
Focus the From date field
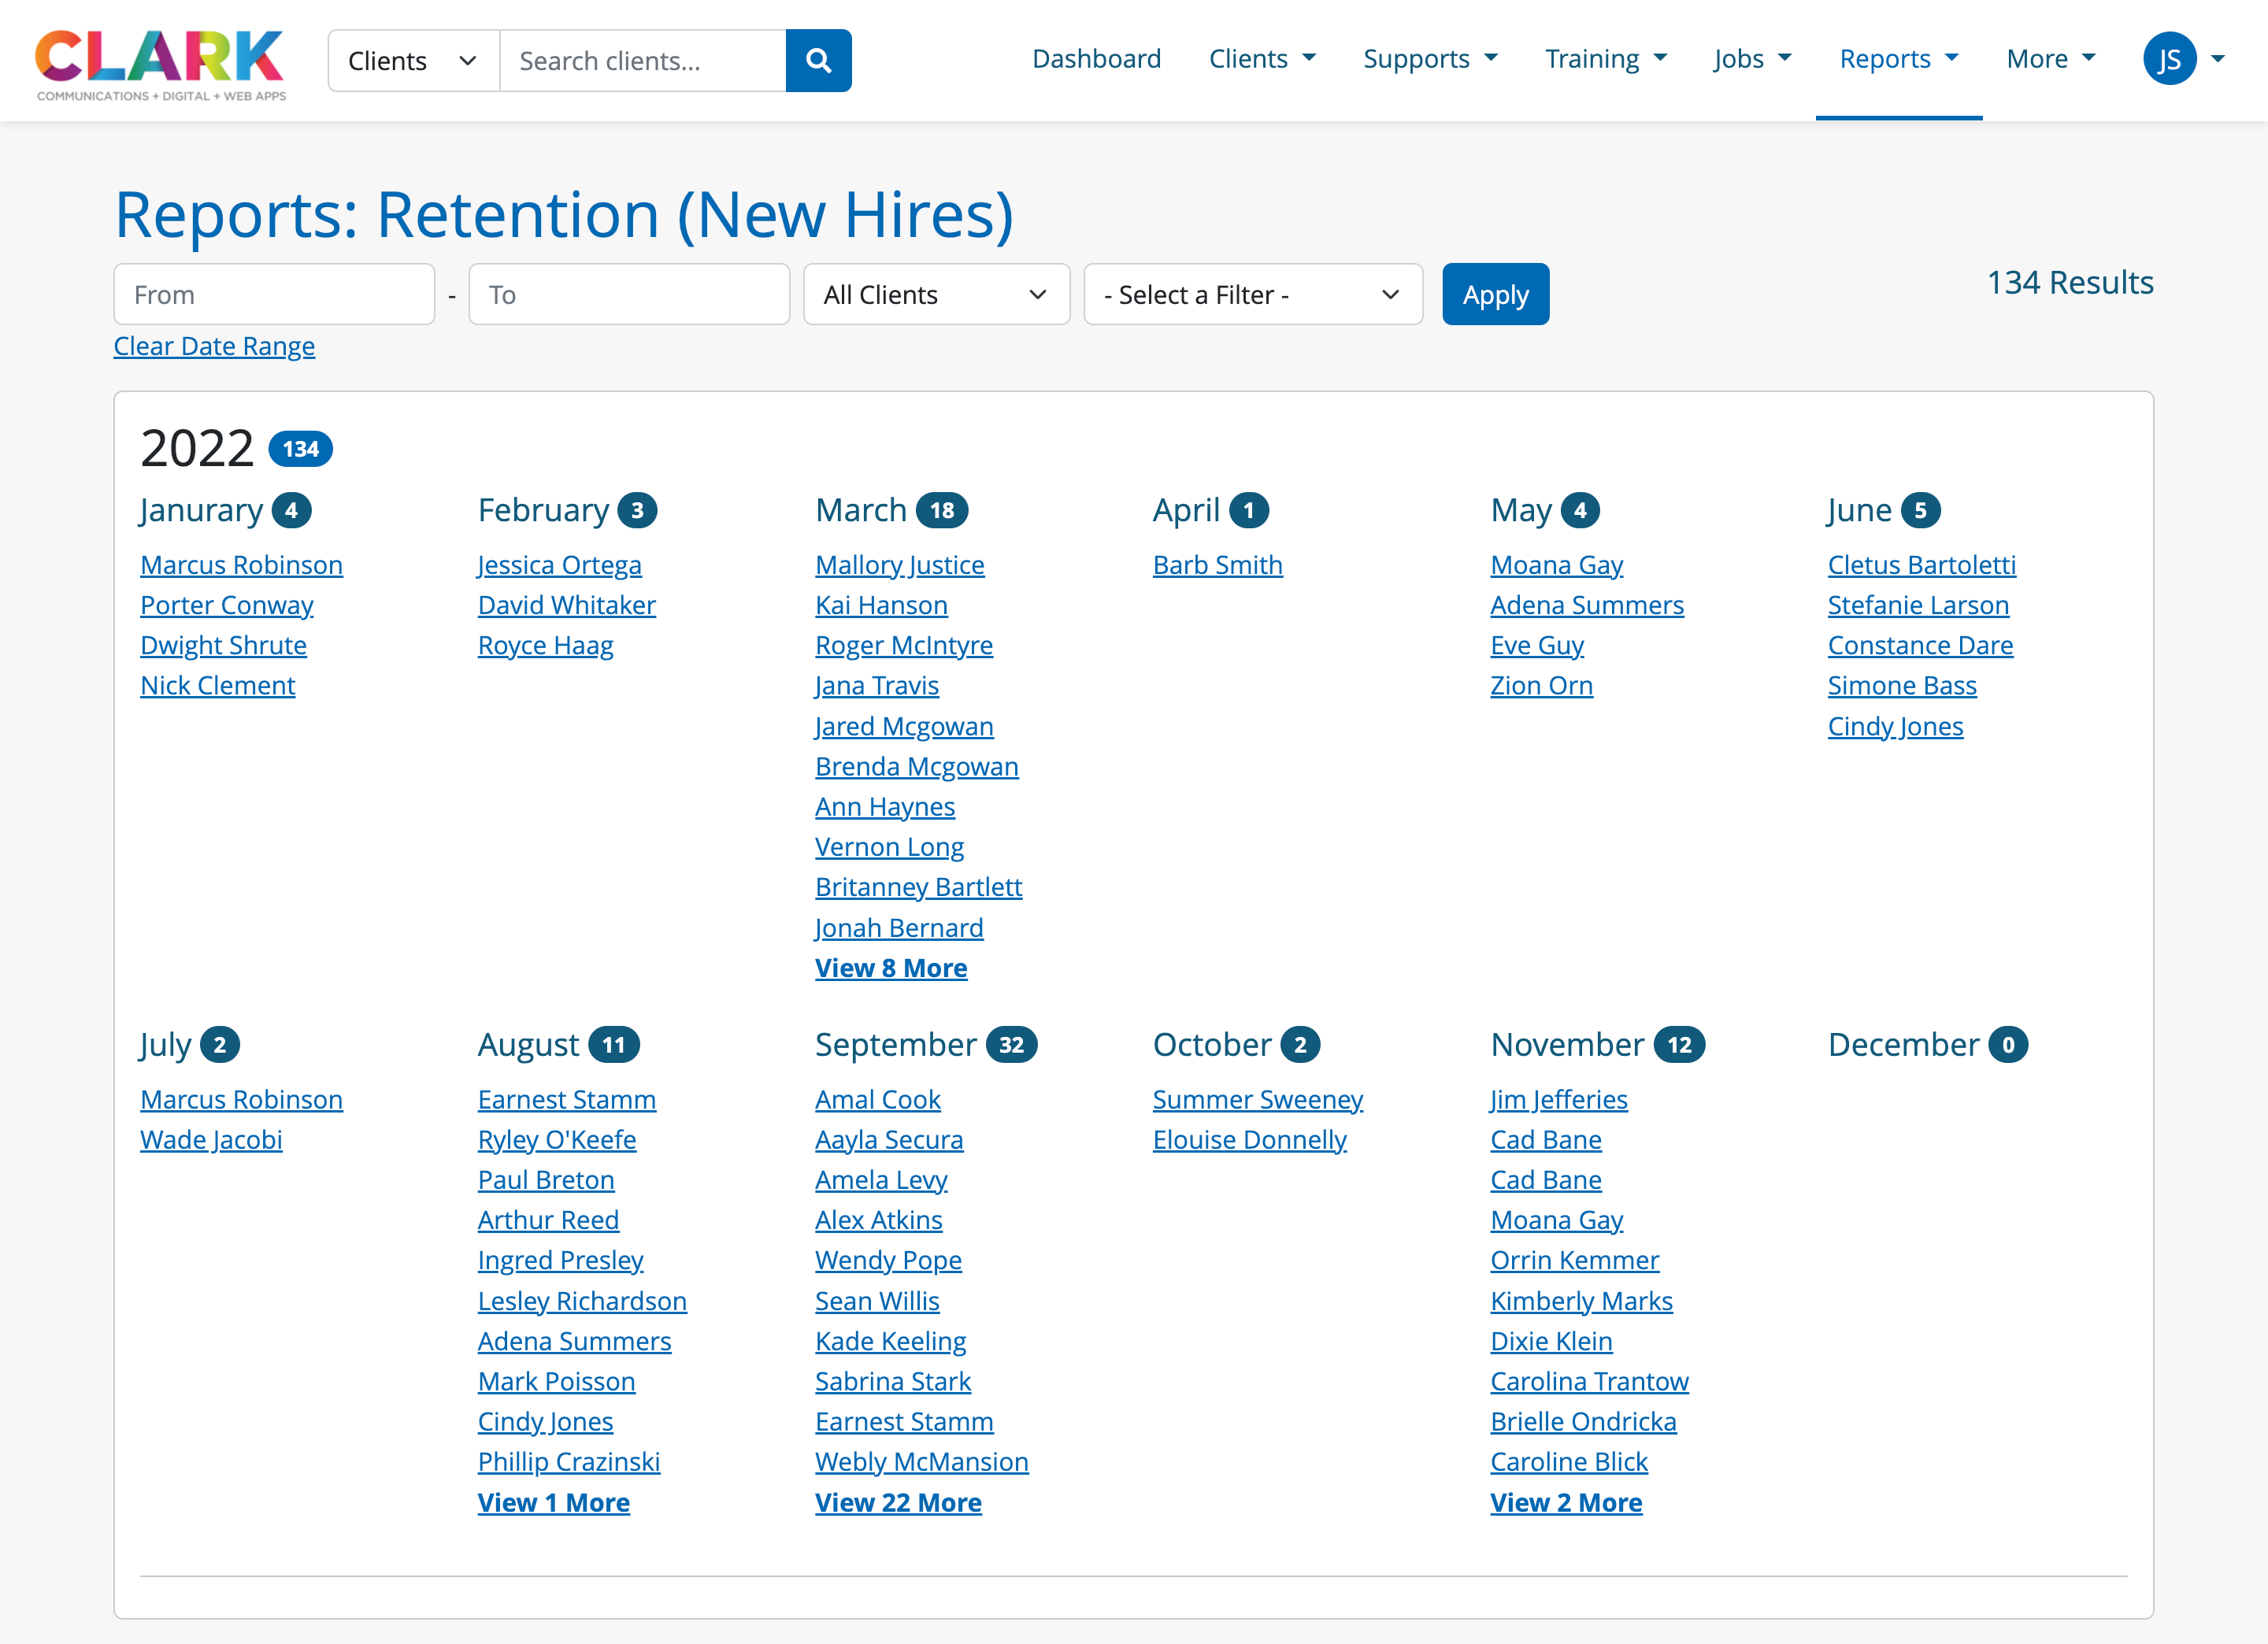pyautogui.click(x=274, y=295)
